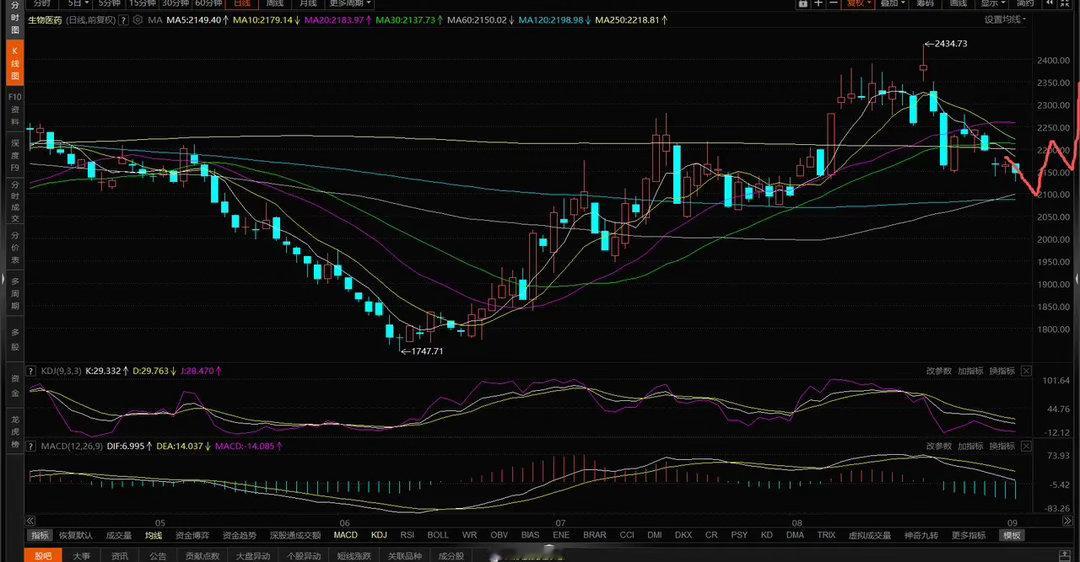Click the help icon beside 生物医药 title

(x=123, y=20)
